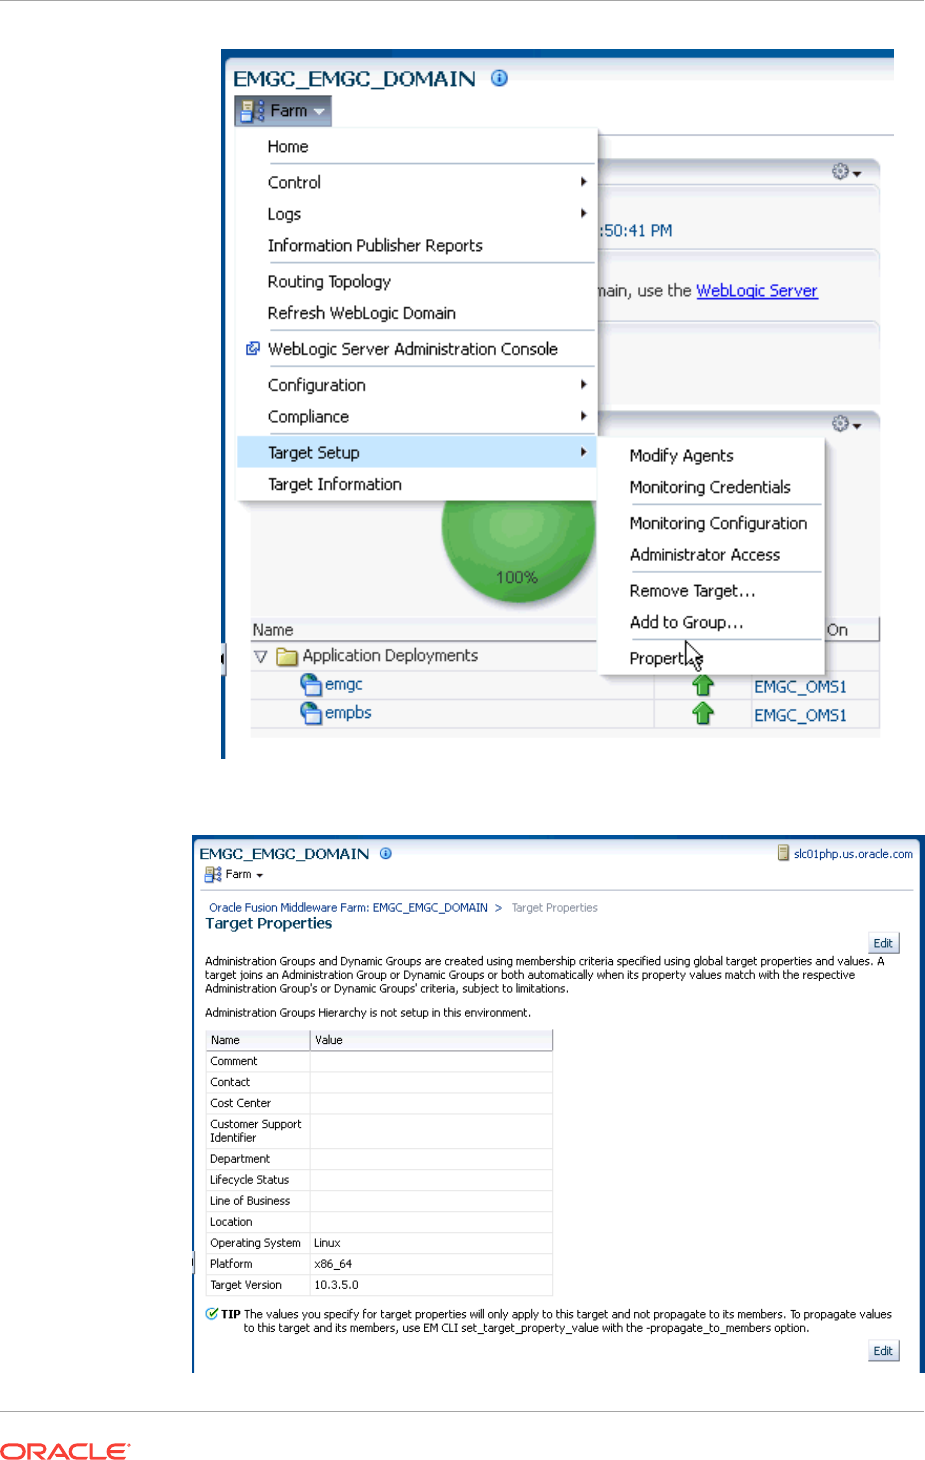Open the Farm menu in upper screenshot
This screenshot has height=1460, width=925.
[x=284, y=111]
